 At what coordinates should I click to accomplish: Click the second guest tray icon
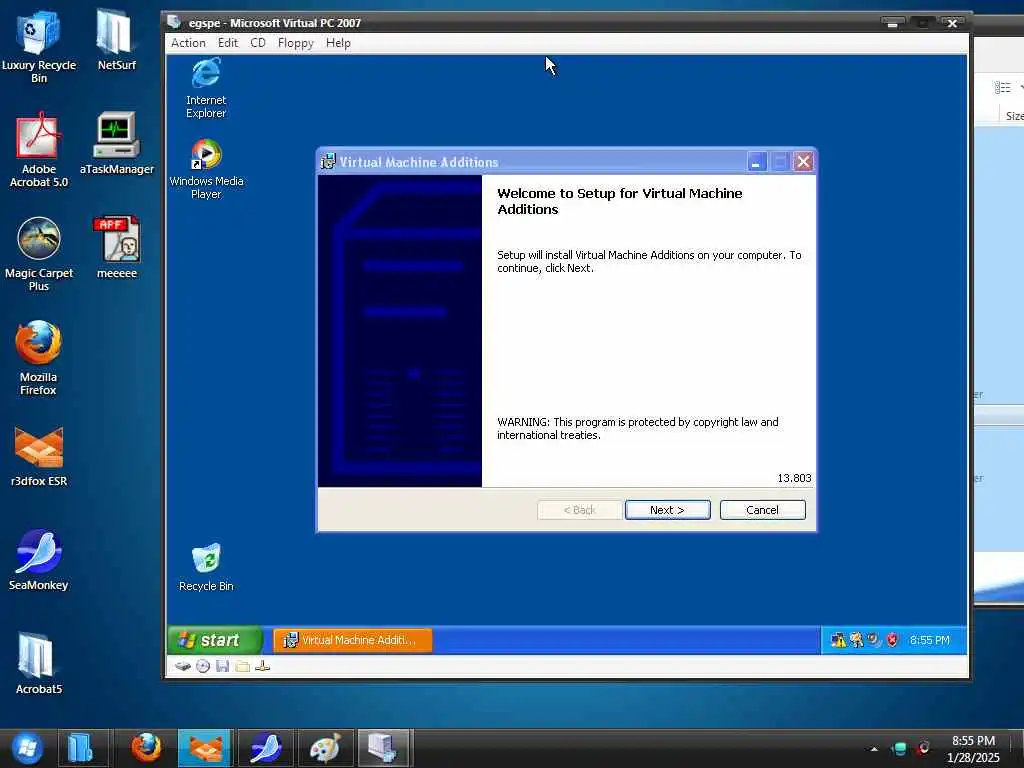(856, 640)
